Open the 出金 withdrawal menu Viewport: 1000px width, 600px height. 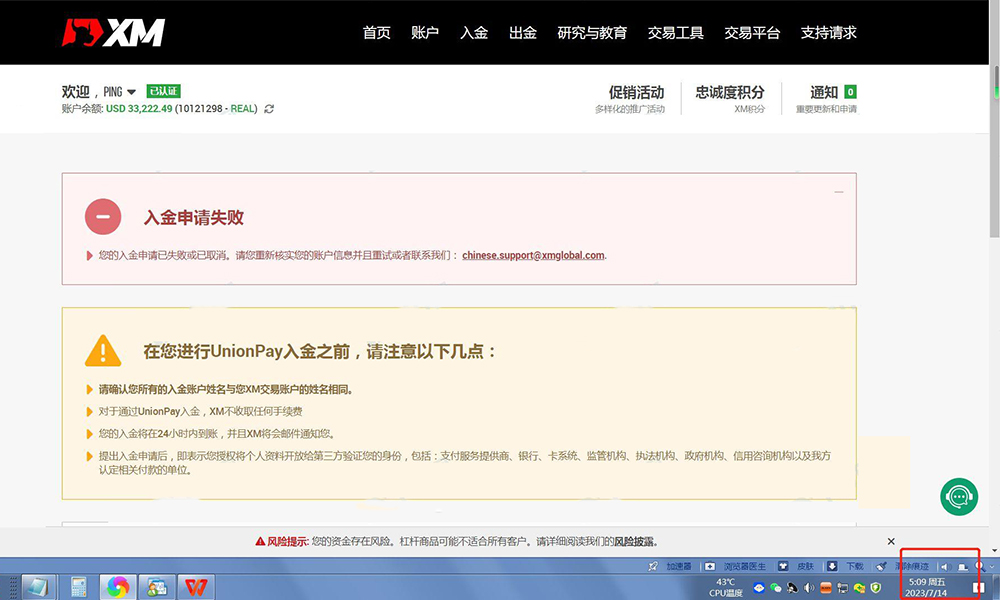pos(523,32)
